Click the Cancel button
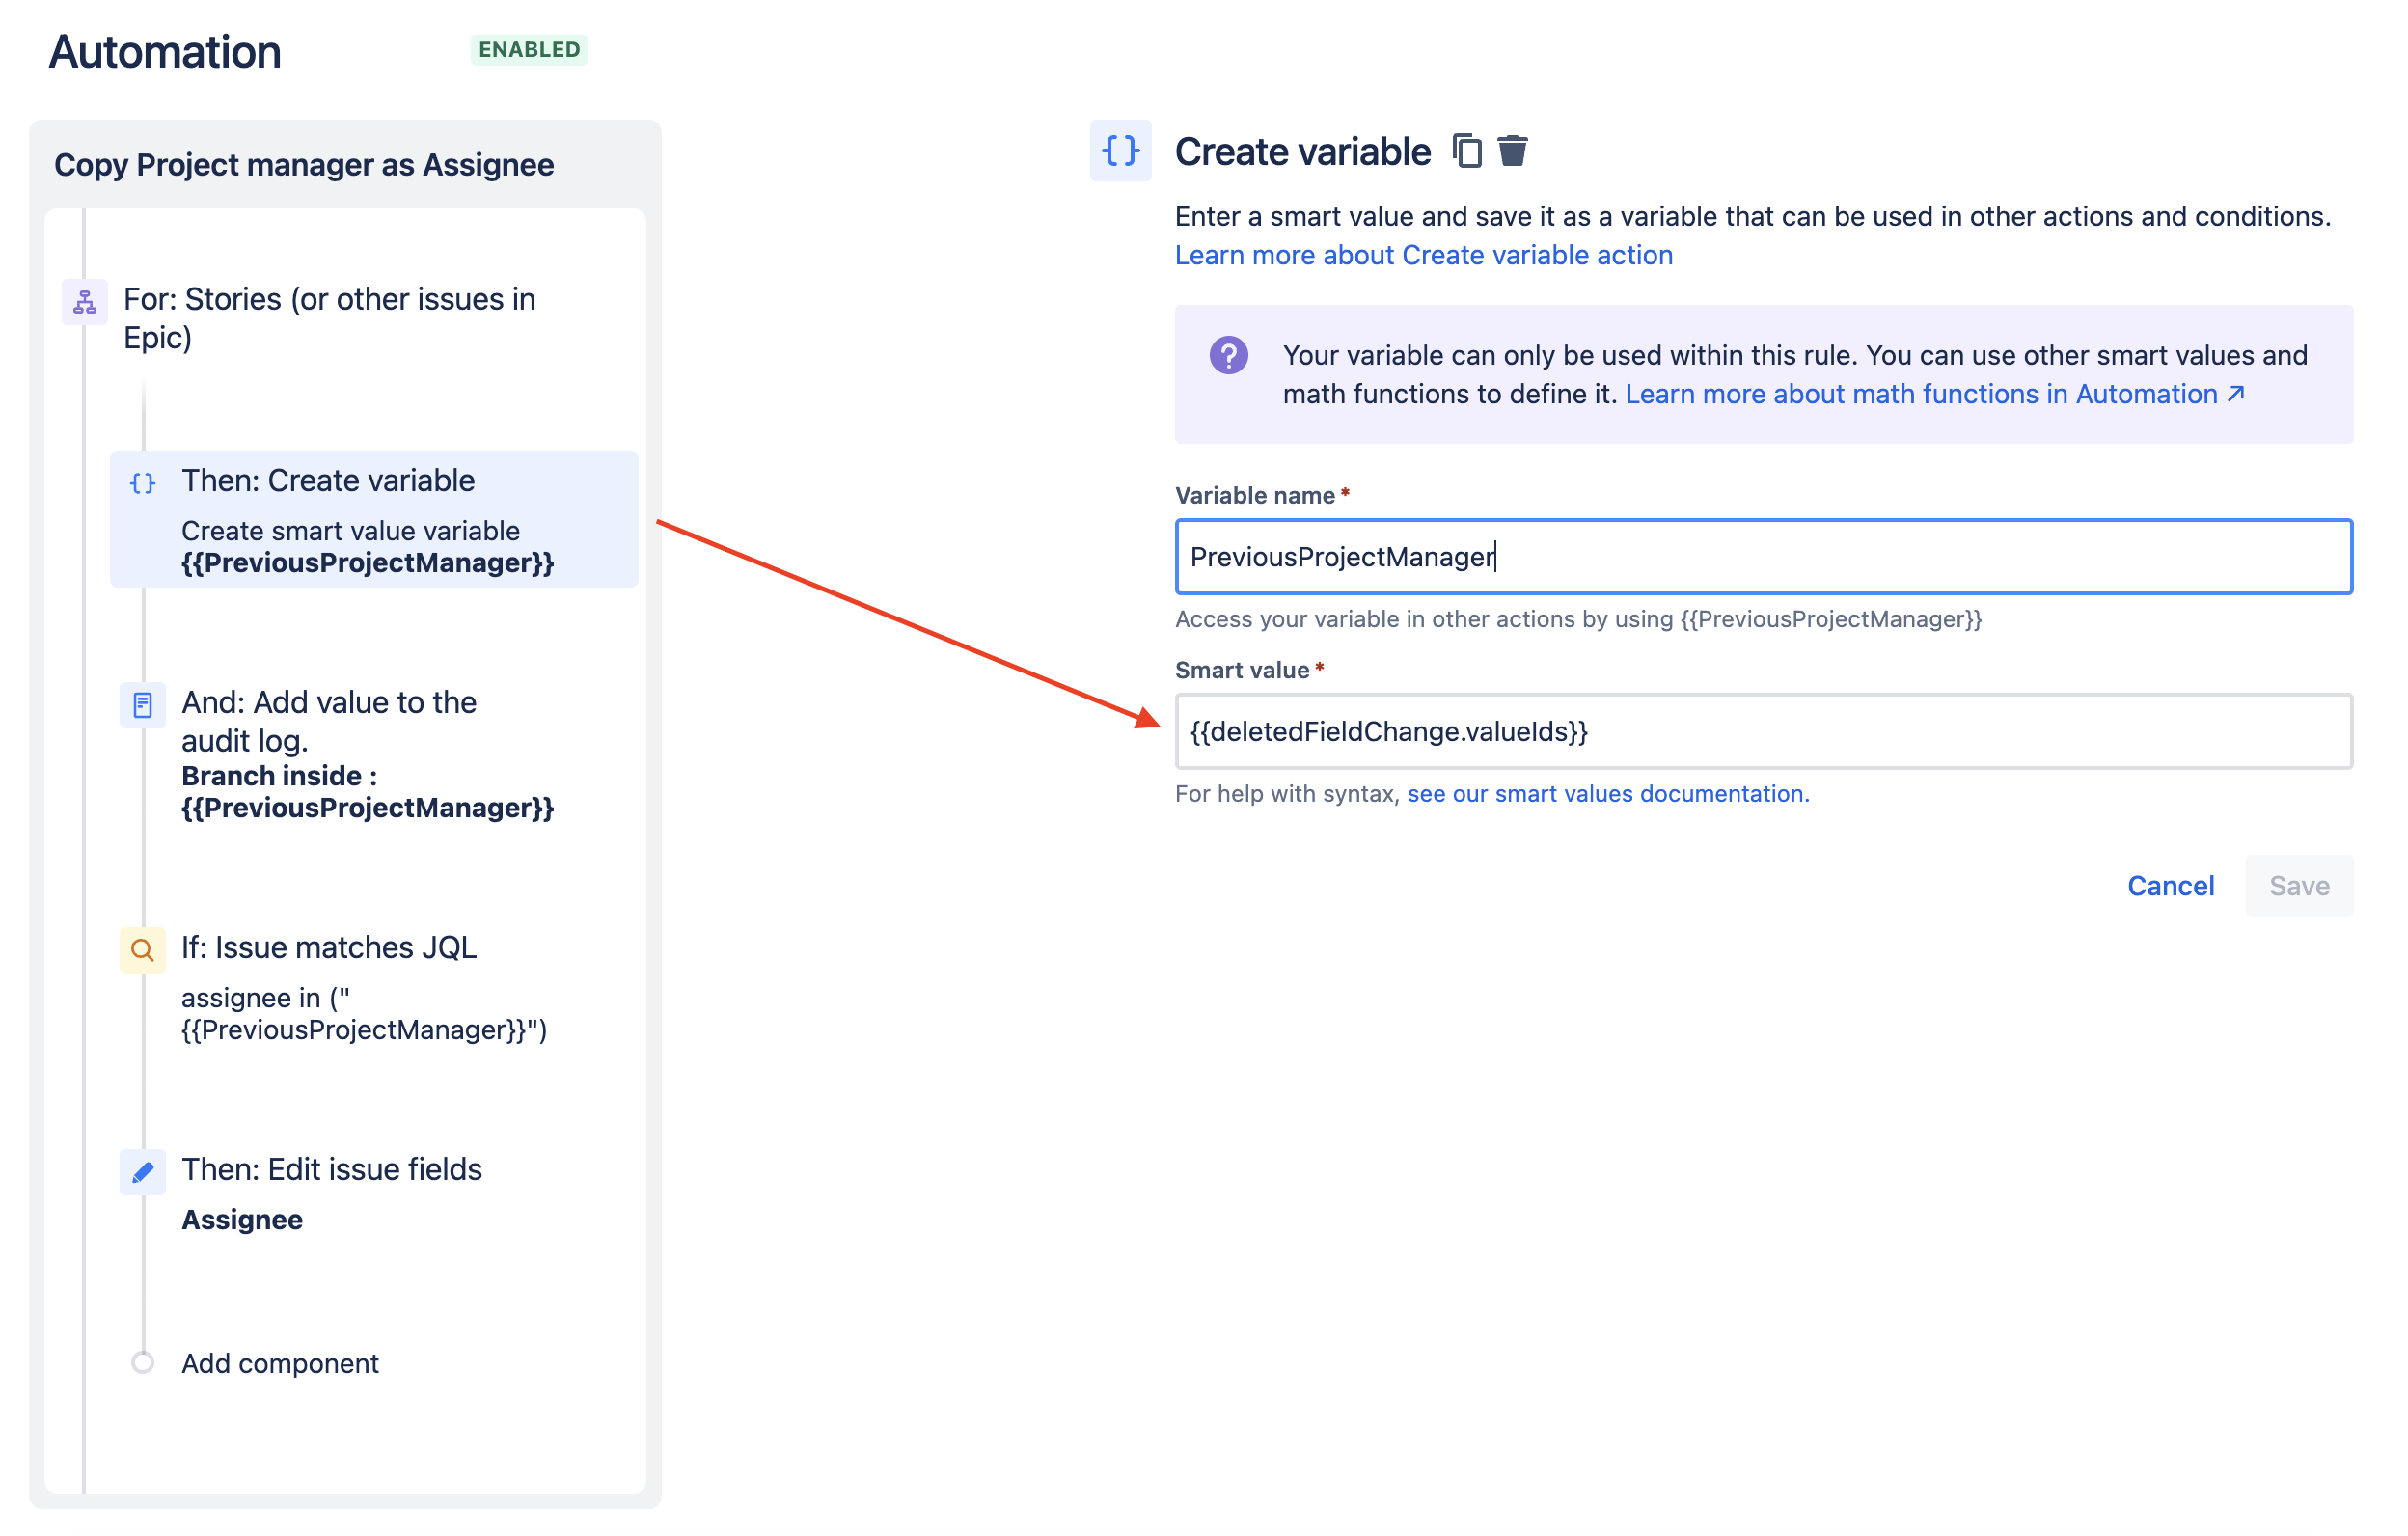Image resolution: width=2408 pixels, height=1536 pixels. (2170, 886)
